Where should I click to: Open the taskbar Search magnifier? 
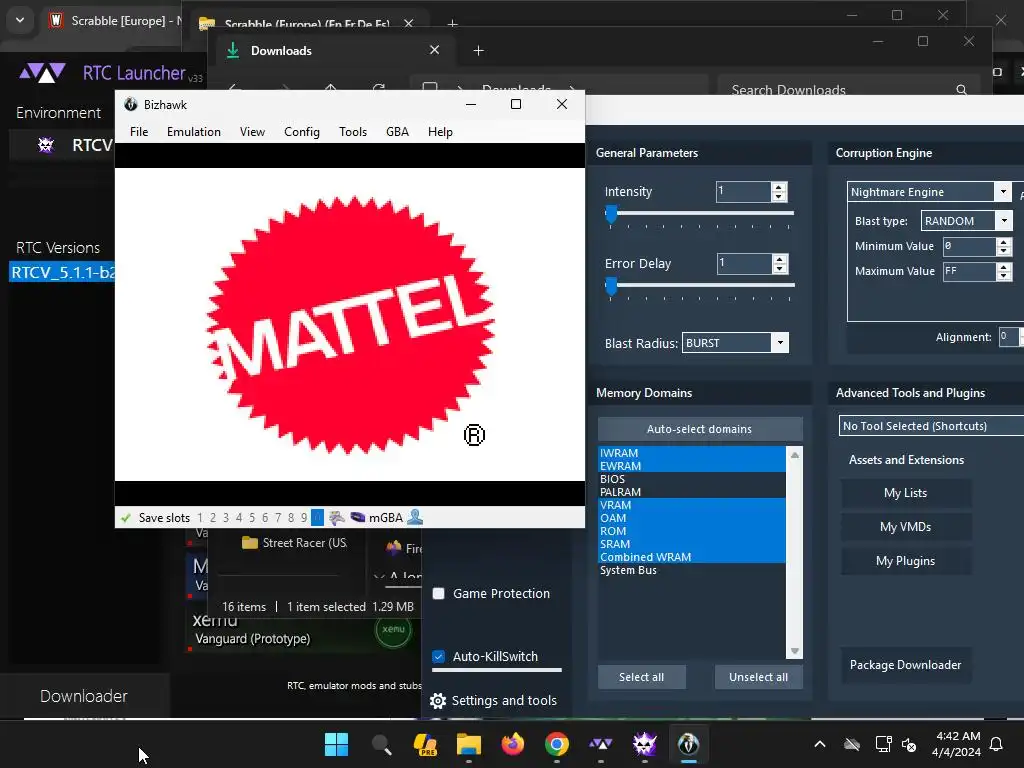click(381, 744)
